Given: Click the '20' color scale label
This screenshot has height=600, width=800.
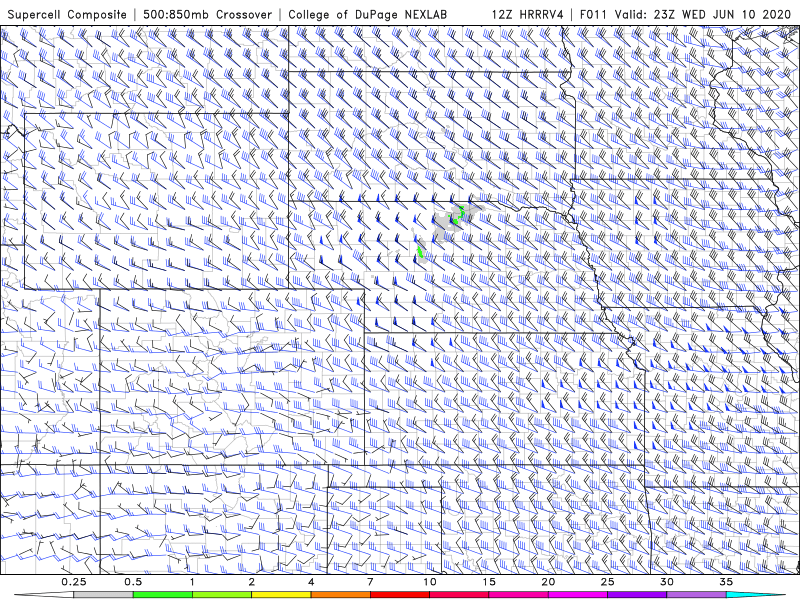Looking at the screenshot, I should pyautogui.click(x=548, y=582).
